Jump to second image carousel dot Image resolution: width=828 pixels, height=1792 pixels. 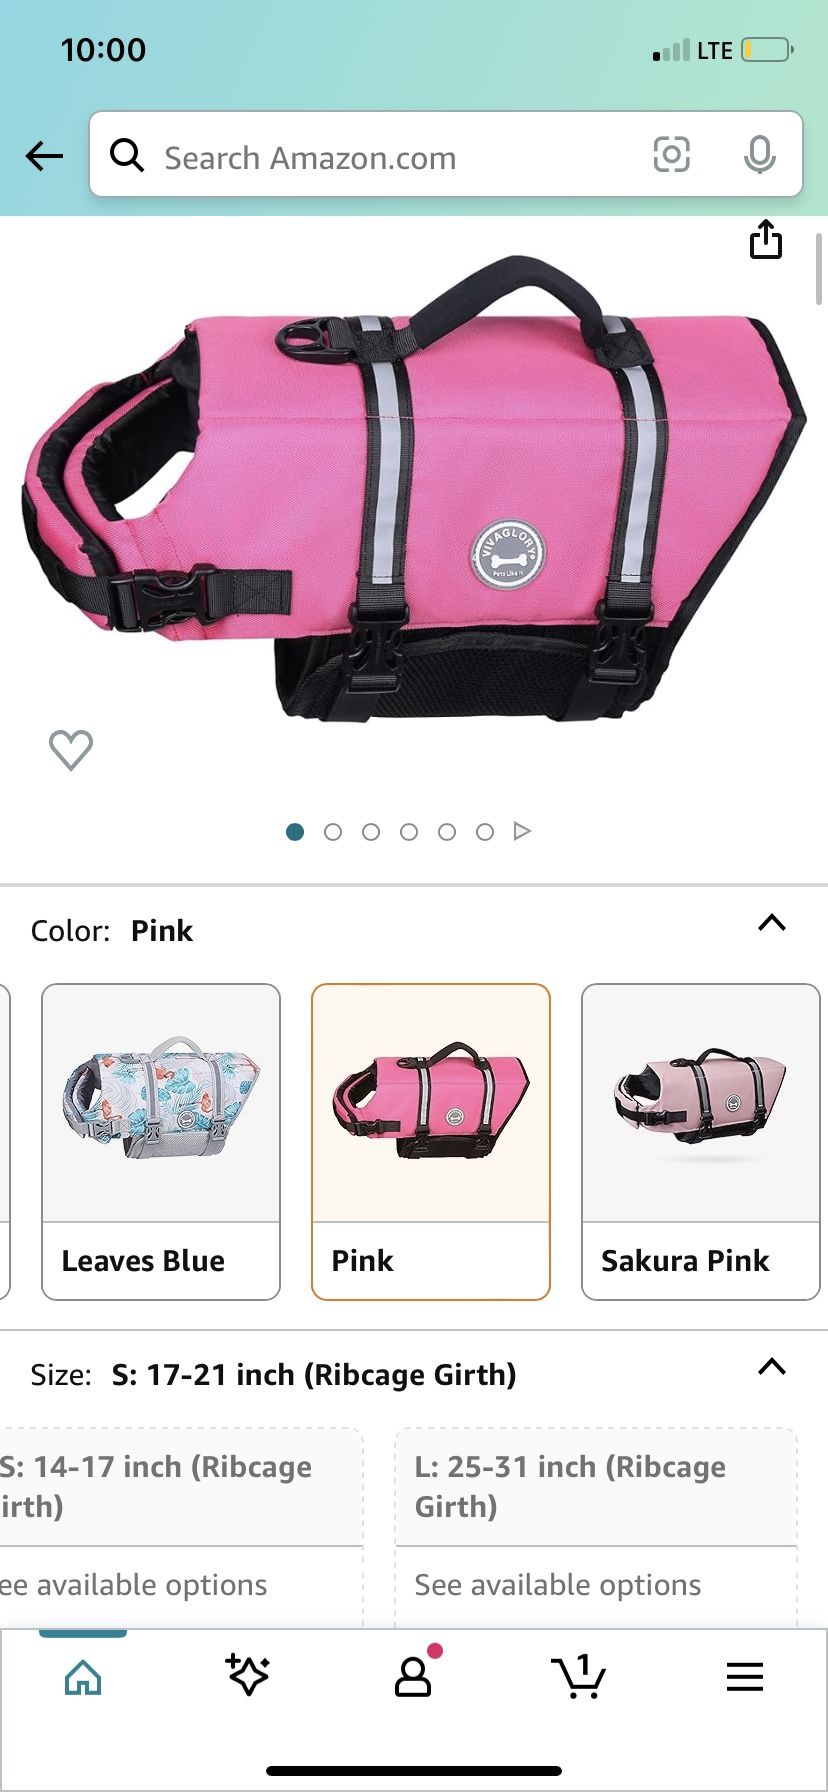click(x=333, y=832)
